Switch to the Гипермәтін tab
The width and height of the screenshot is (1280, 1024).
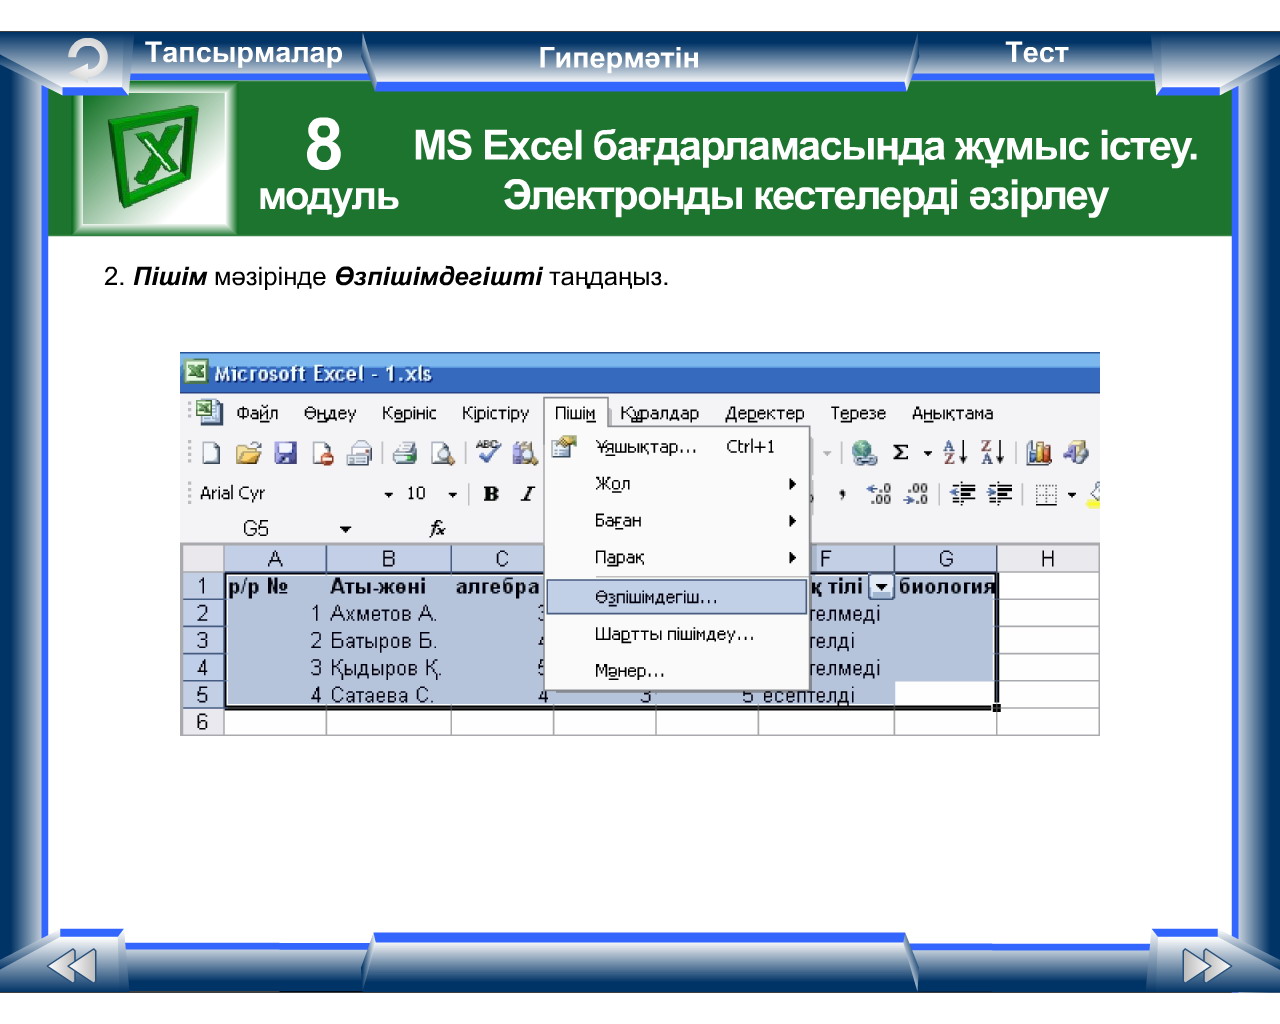(x=619, y=58)
